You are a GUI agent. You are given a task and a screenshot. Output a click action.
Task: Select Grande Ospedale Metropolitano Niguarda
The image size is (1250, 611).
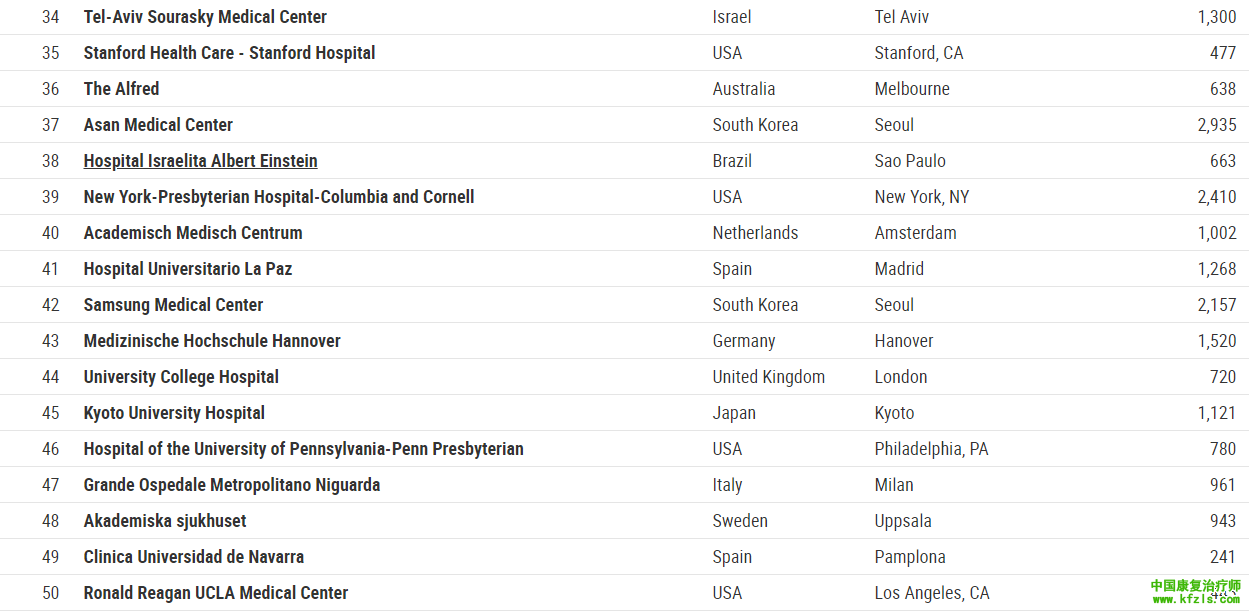(232, 485)
